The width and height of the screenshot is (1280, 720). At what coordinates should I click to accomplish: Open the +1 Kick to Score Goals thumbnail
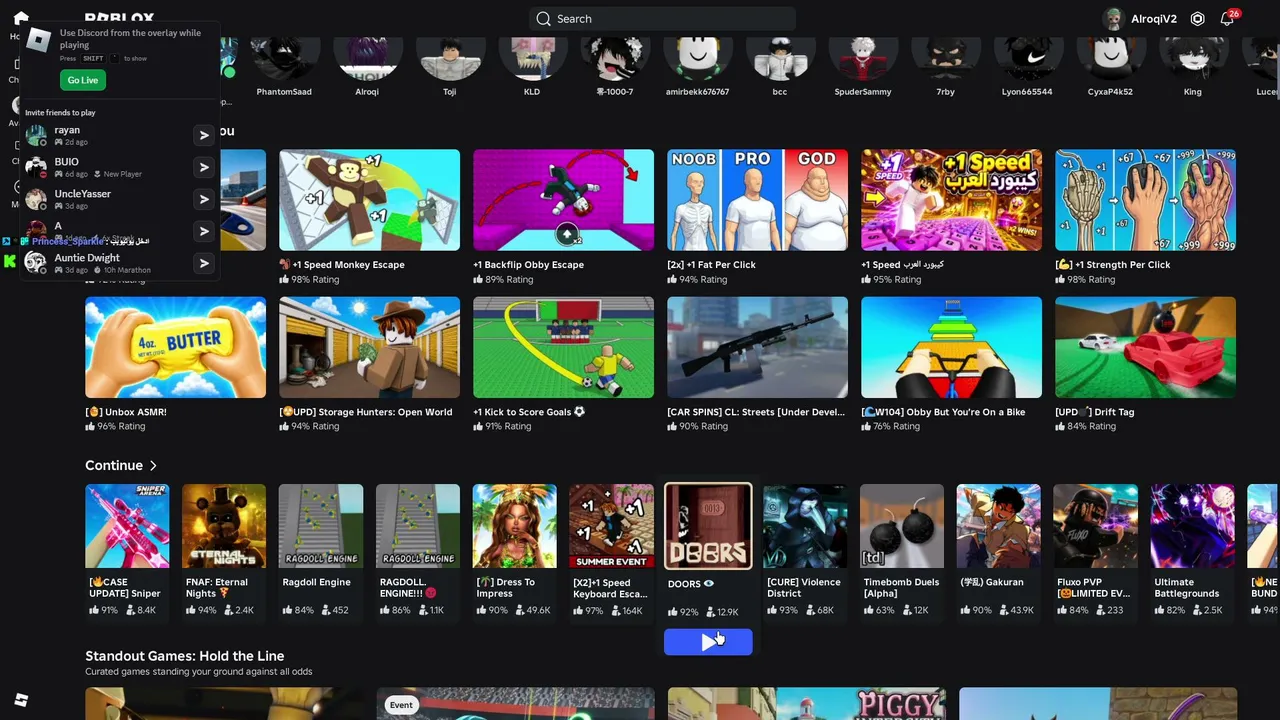[563, 347]
